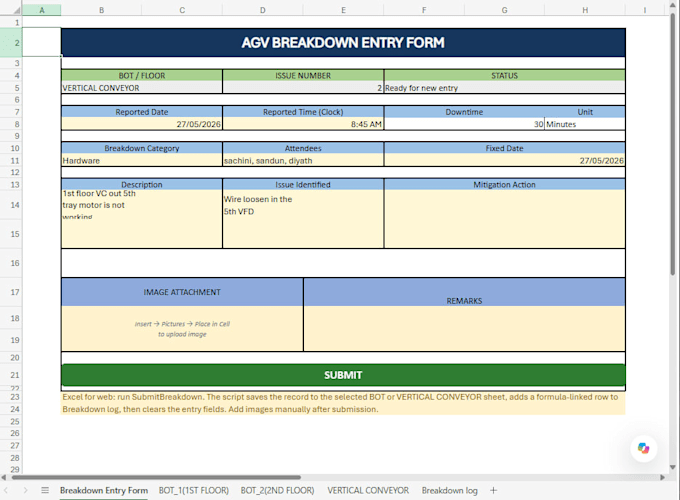The height and width of the screenshot is (500, 680).
Task: Select column A header
Action: coord(42,10)
